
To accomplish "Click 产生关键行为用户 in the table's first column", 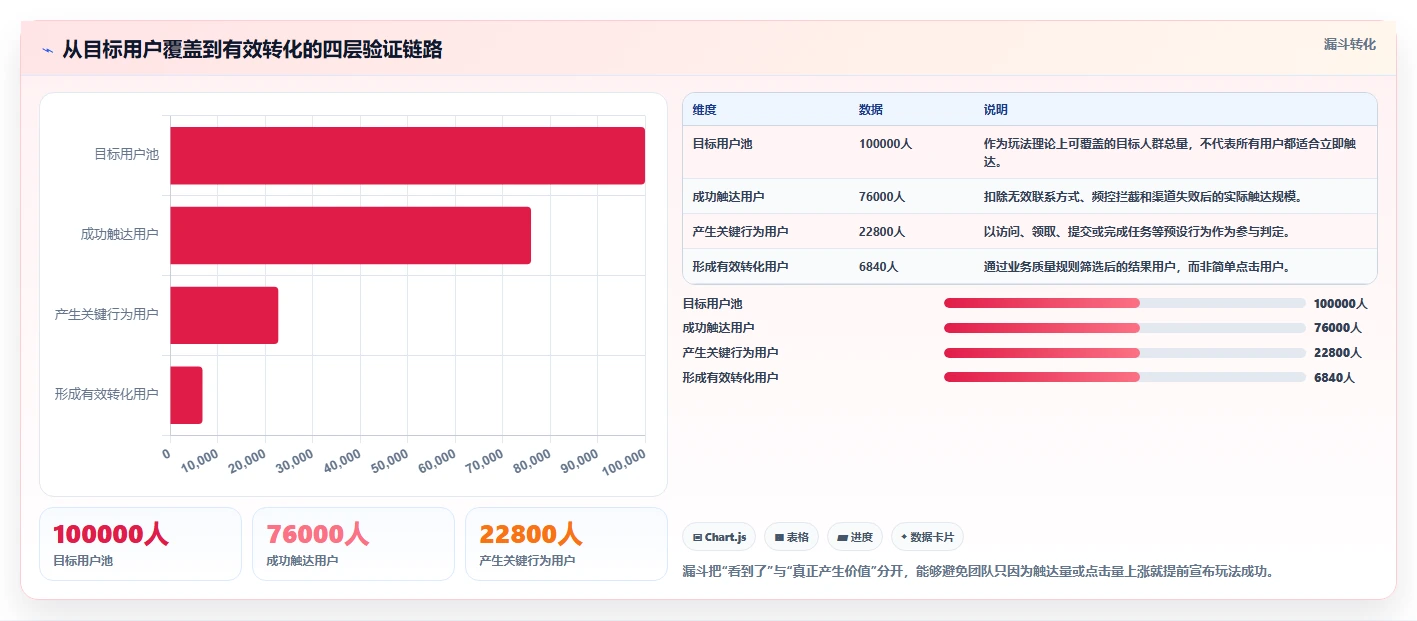I will (741, 232).
